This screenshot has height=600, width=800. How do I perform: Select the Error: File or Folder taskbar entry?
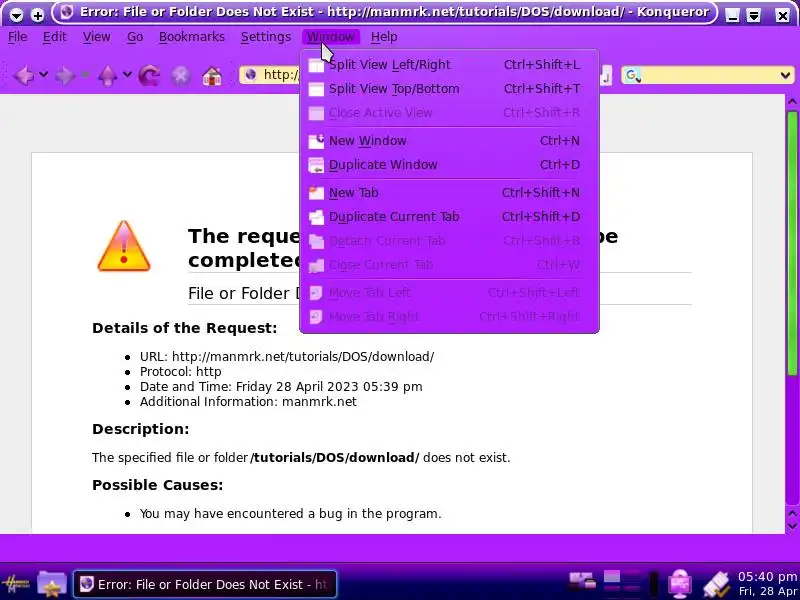(205, 584)
